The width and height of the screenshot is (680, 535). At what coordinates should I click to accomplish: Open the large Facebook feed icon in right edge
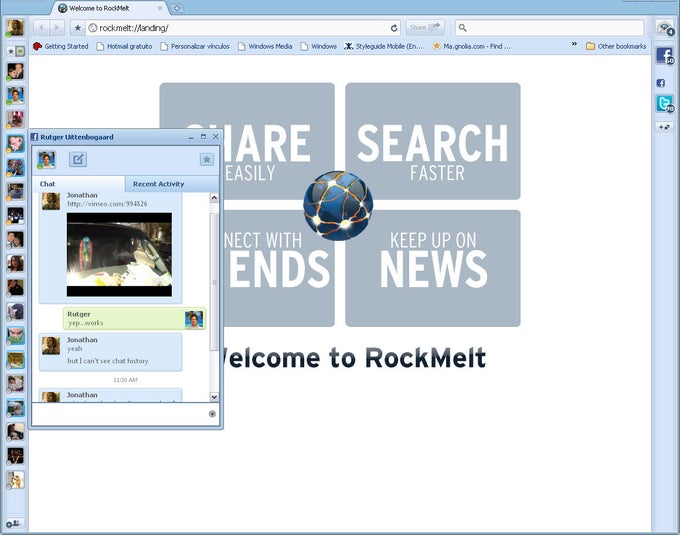665,56
